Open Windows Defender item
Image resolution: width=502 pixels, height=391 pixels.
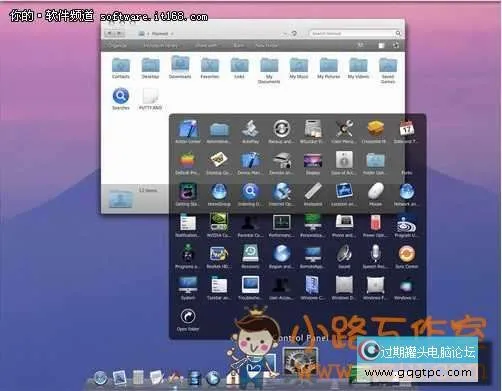tap(344, 288)
